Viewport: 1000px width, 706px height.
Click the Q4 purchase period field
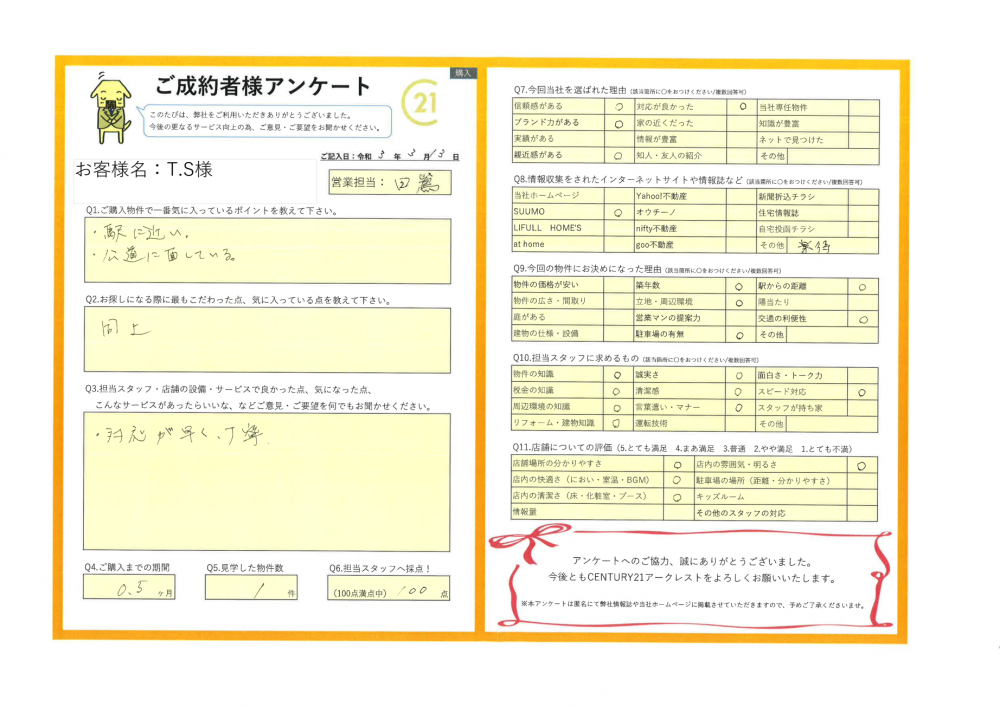pyautogui.click(x=129, y=590)
